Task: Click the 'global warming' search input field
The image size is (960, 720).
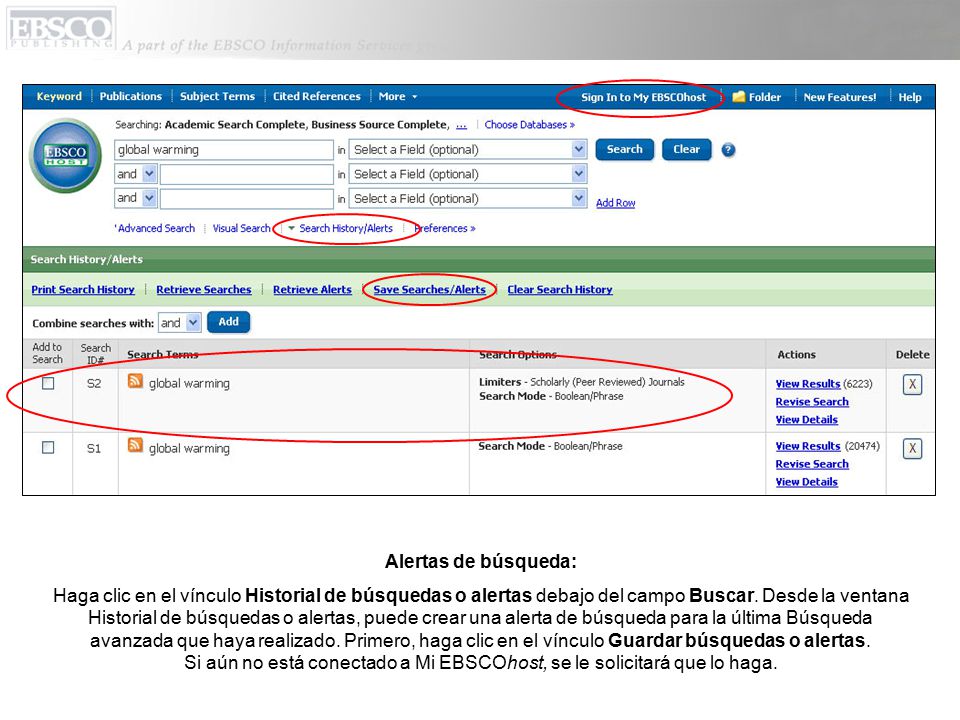Action: point(223,150)
